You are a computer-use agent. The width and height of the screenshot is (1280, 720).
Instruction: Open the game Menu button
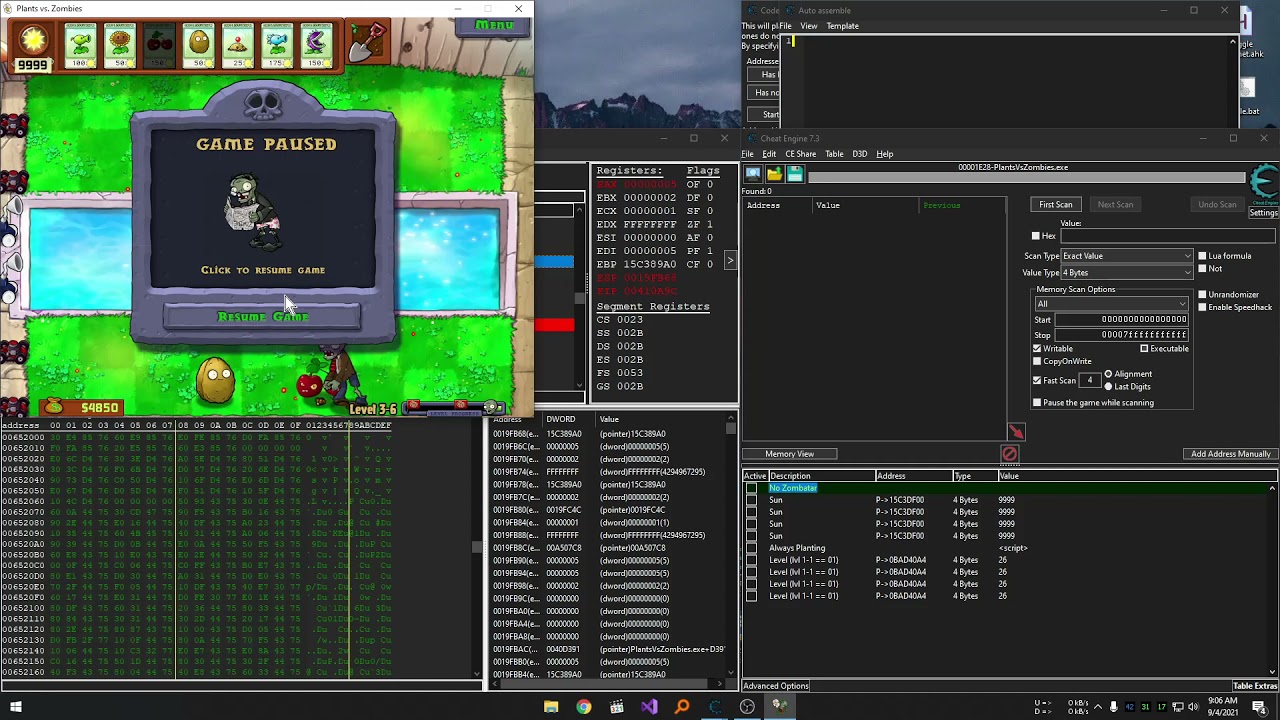coord(494,25)
